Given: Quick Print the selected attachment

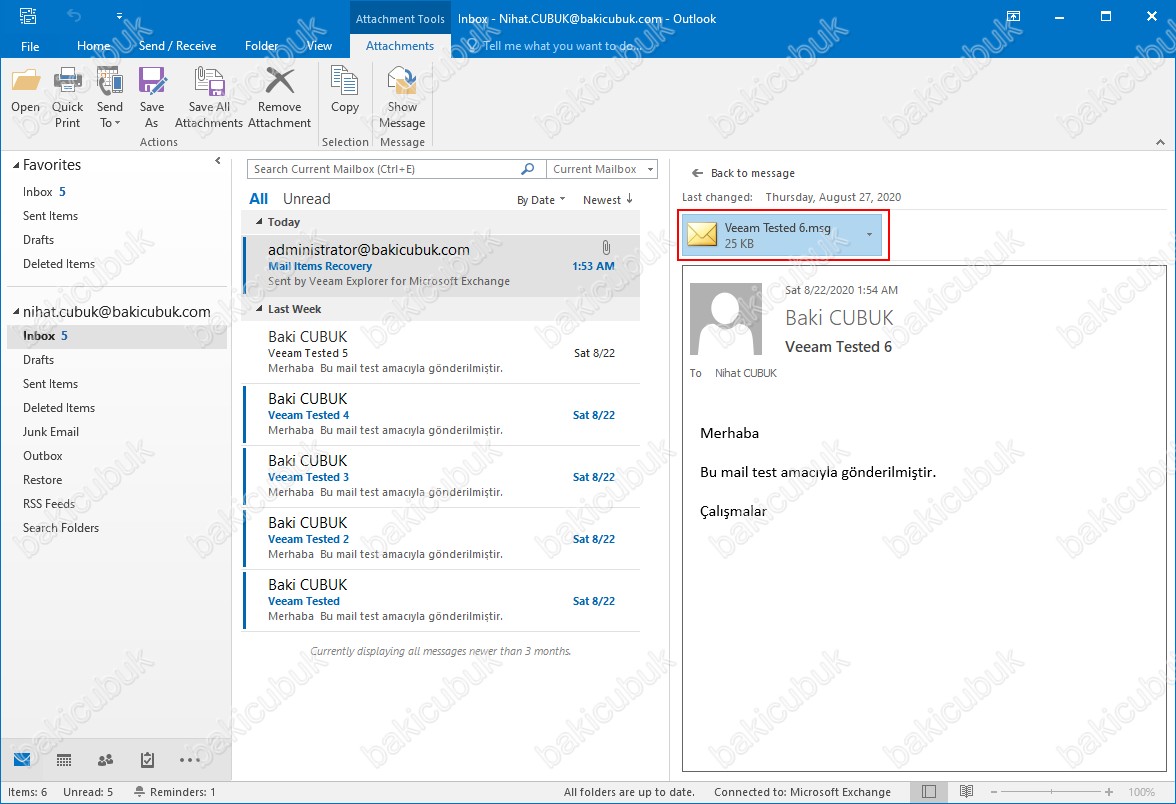Looking at the screenshot, I should pyautogui.click(x=68, y=98).
